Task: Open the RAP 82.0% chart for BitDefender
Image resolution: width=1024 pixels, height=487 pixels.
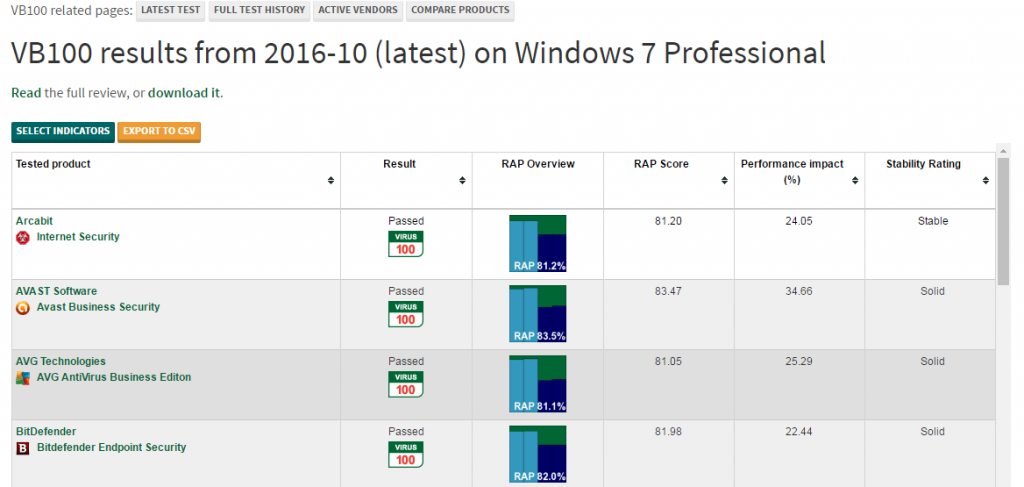Action: [x=537, y=454]
